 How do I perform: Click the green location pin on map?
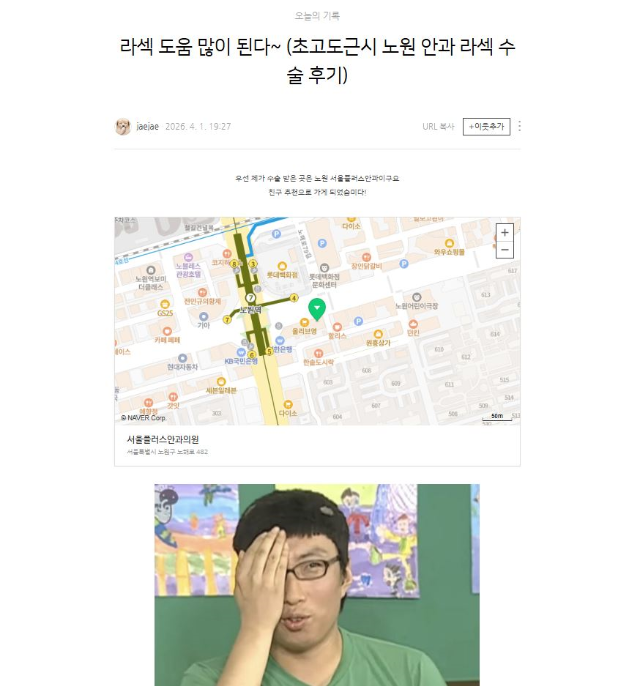317,309
